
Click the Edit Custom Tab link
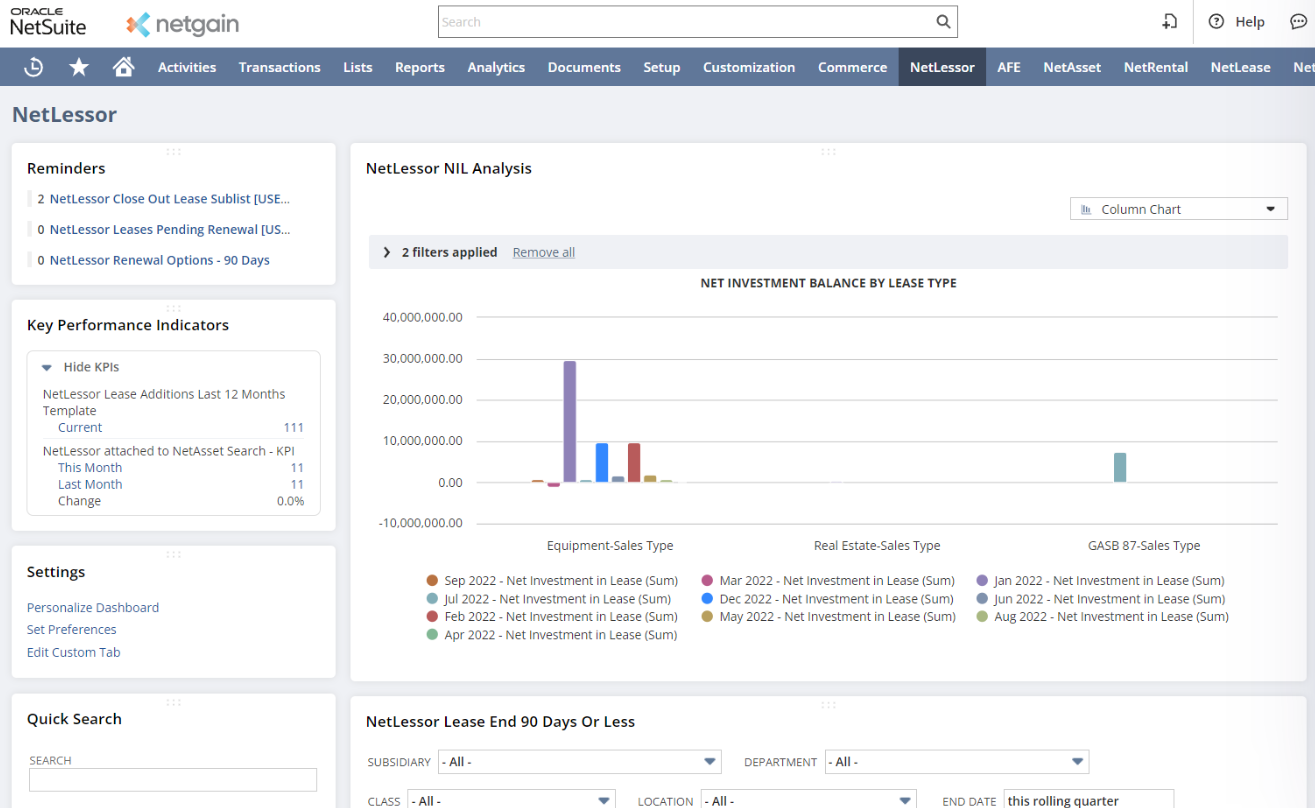[74, 653]
